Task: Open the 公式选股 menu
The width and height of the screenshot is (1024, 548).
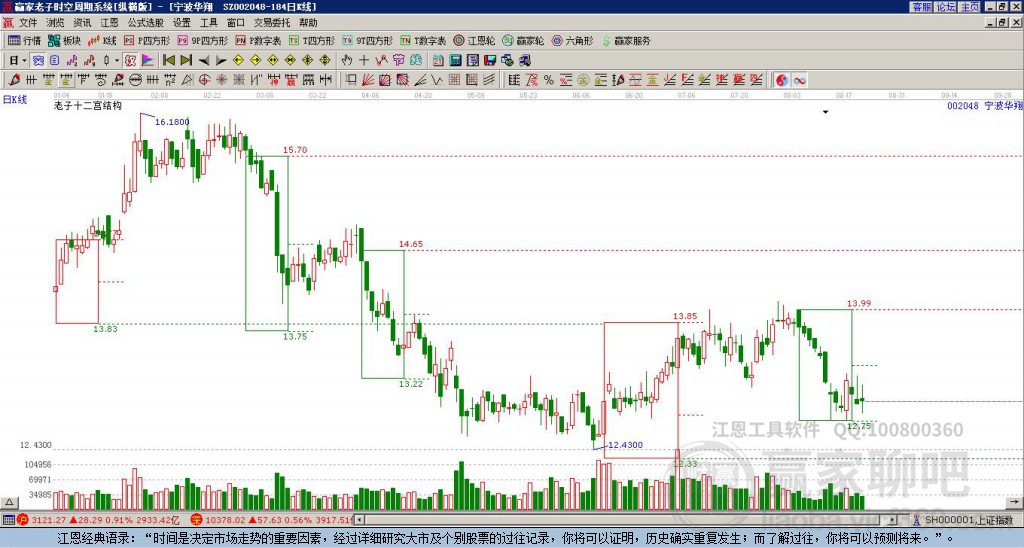Action: 145,23
